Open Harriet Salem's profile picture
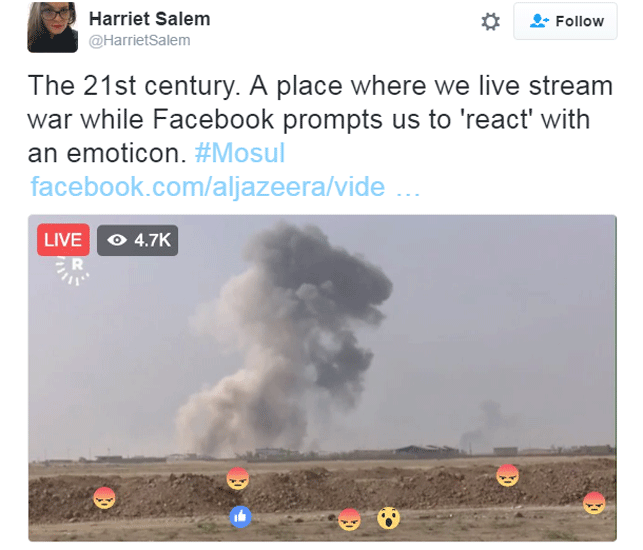 pos(52,27)
